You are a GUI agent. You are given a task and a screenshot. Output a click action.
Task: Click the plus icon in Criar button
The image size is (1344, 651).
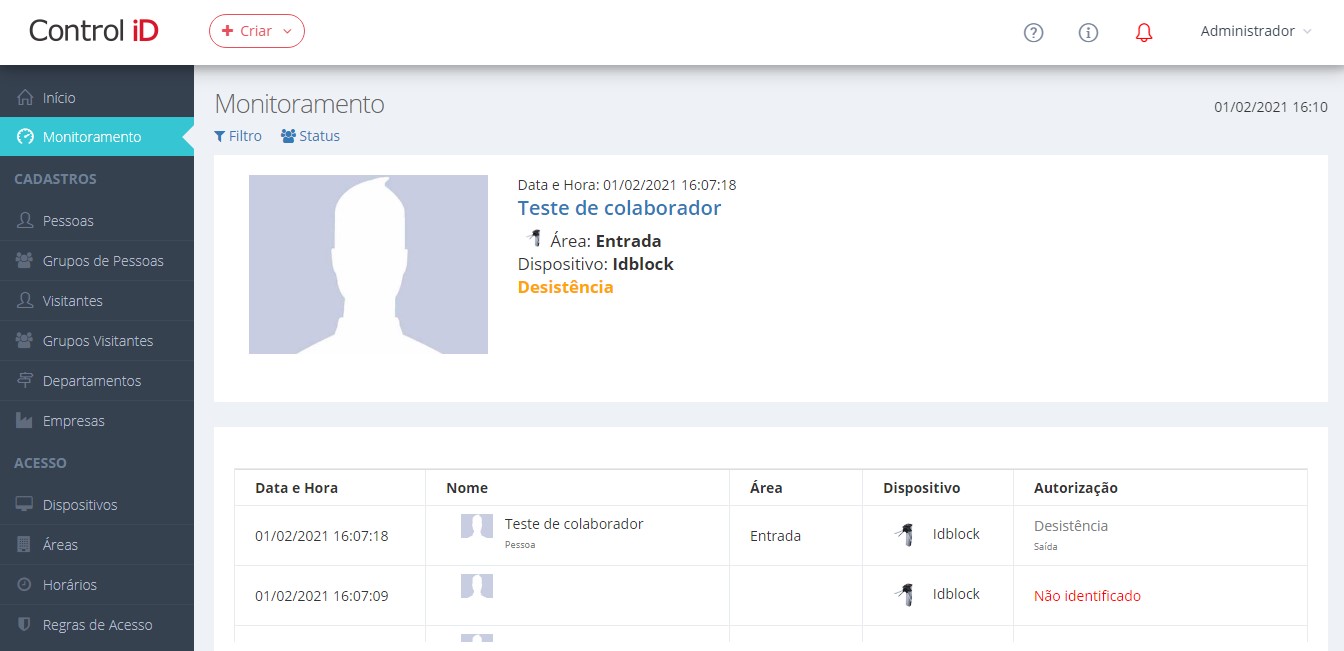(227, 31)
